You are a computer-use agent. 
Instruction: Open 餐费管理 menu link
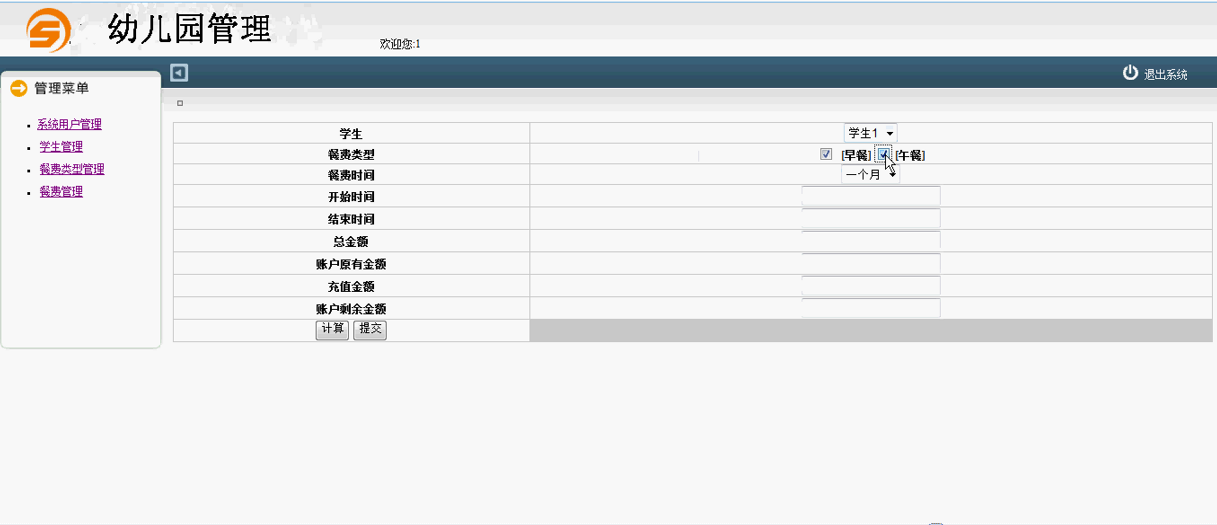tap(61, 192)
